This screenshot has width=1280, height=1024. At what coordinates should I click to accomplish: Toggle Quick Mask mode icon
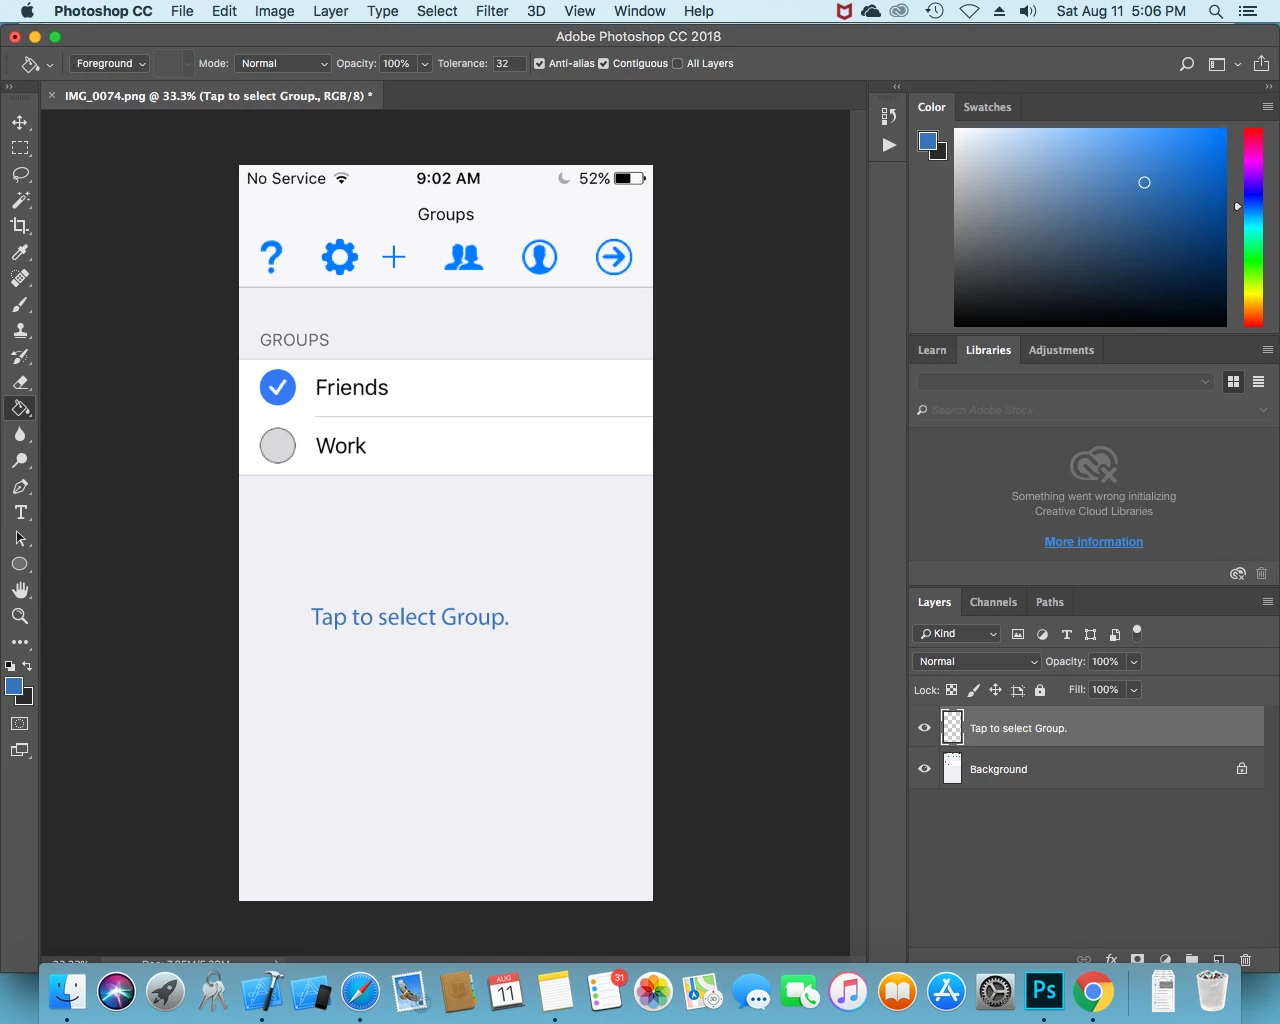20,724
